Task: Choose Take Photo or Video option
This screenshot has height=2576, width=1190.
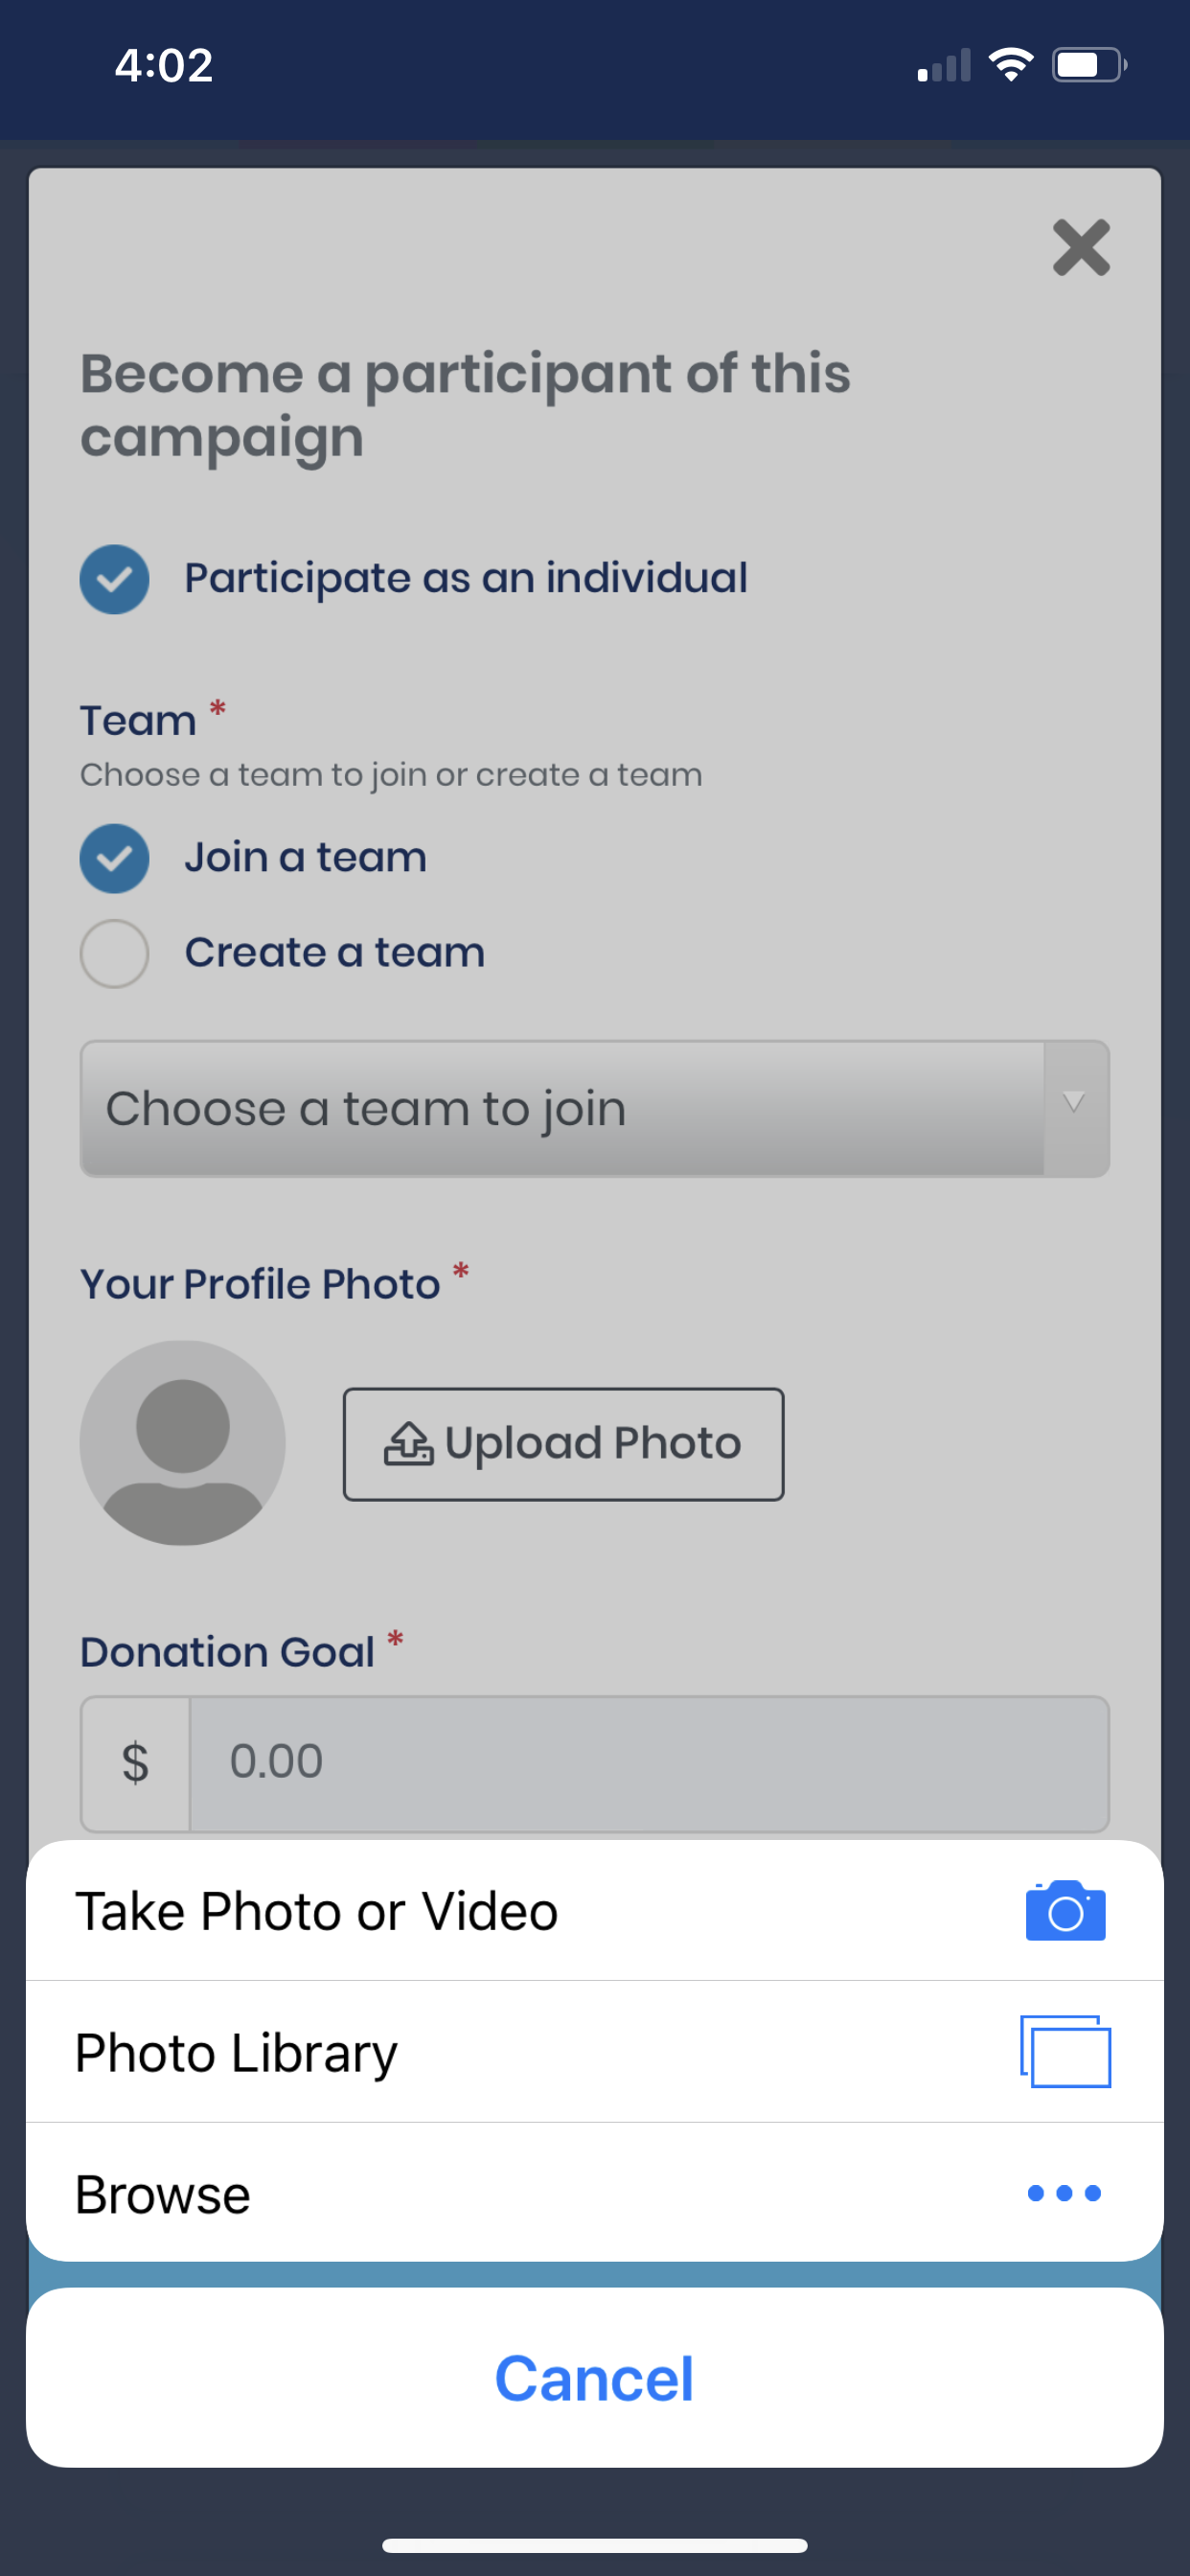Action: coord(595,1910)
